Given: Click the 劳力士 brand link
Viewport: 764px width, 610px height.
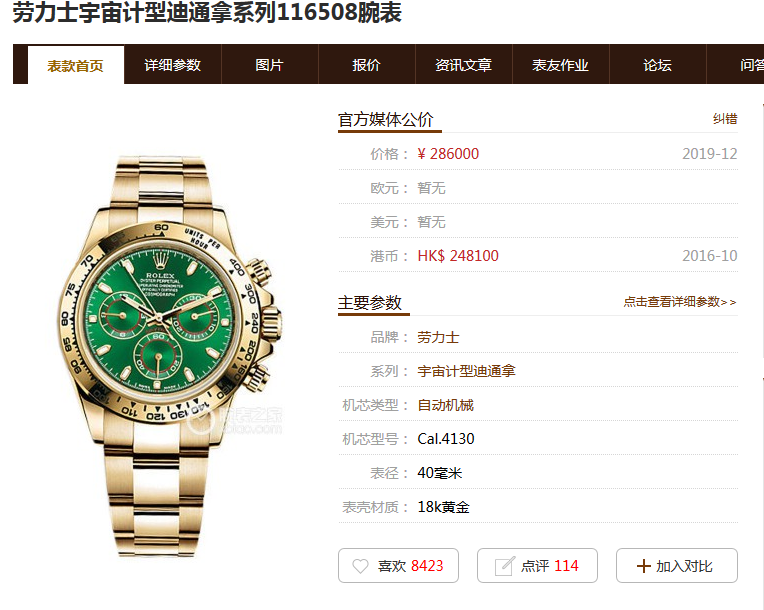Looking at the screenshot, I should pos(438,337).
